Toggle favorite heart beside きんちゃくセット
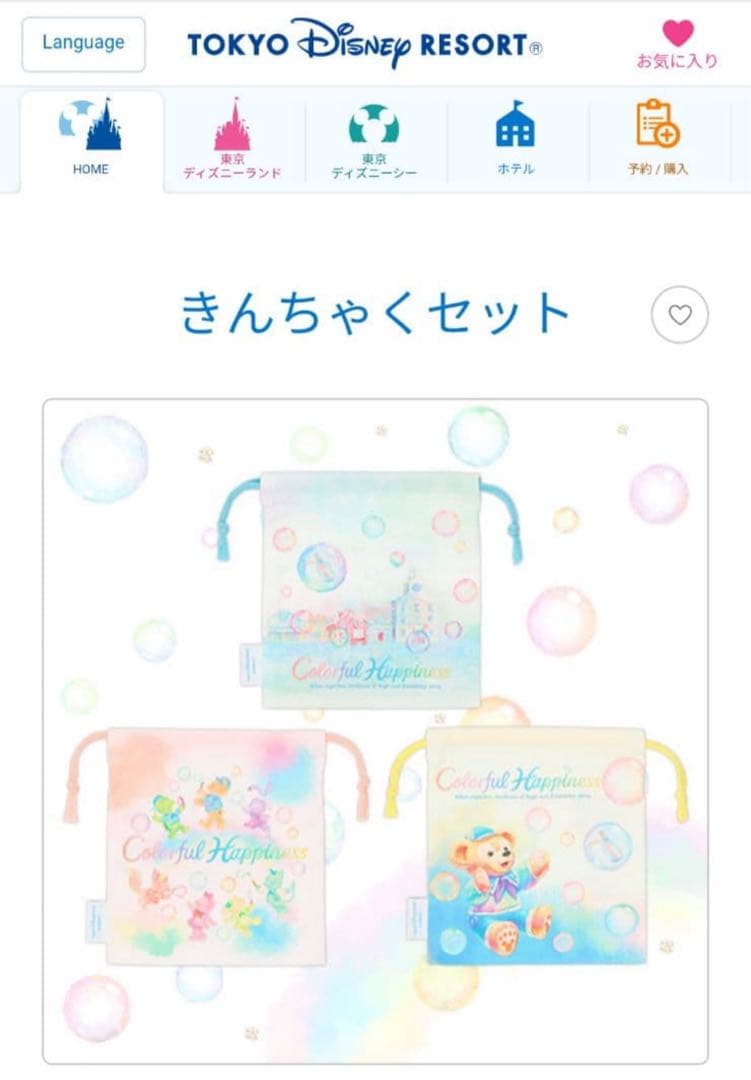The width and height of the screenshot is (751, 1080). click(x=680, y=315)
